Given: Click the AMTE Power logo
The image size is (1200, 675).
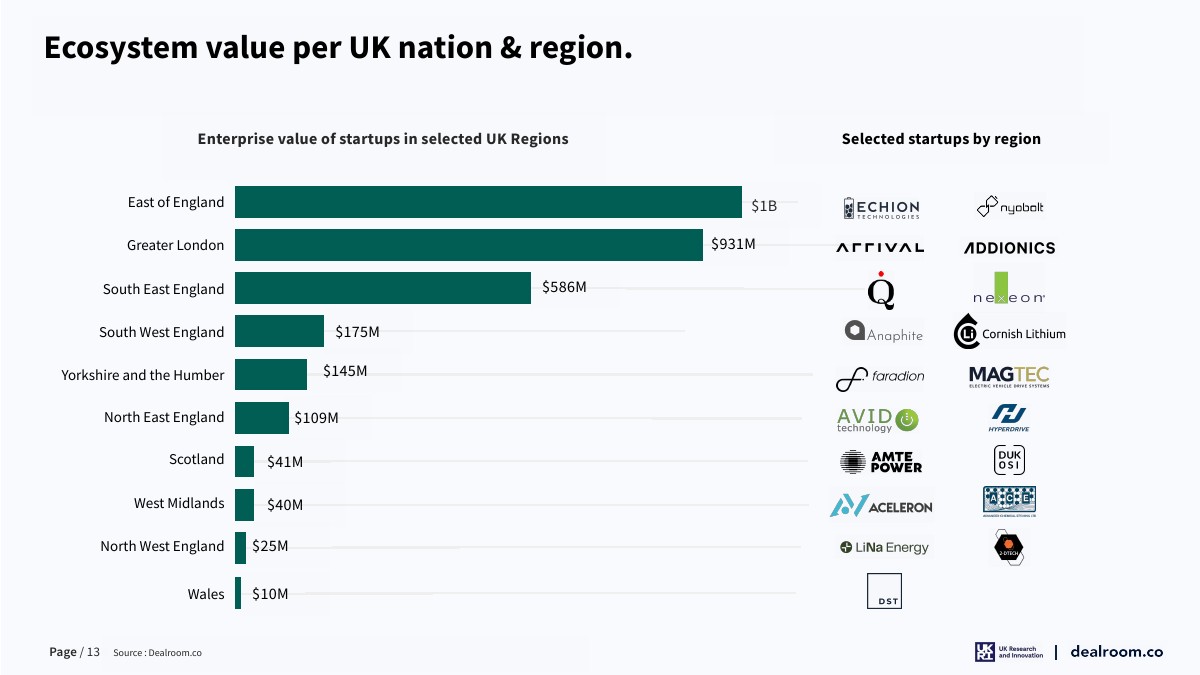Looking at the screenshot, I should pos(881,462).
